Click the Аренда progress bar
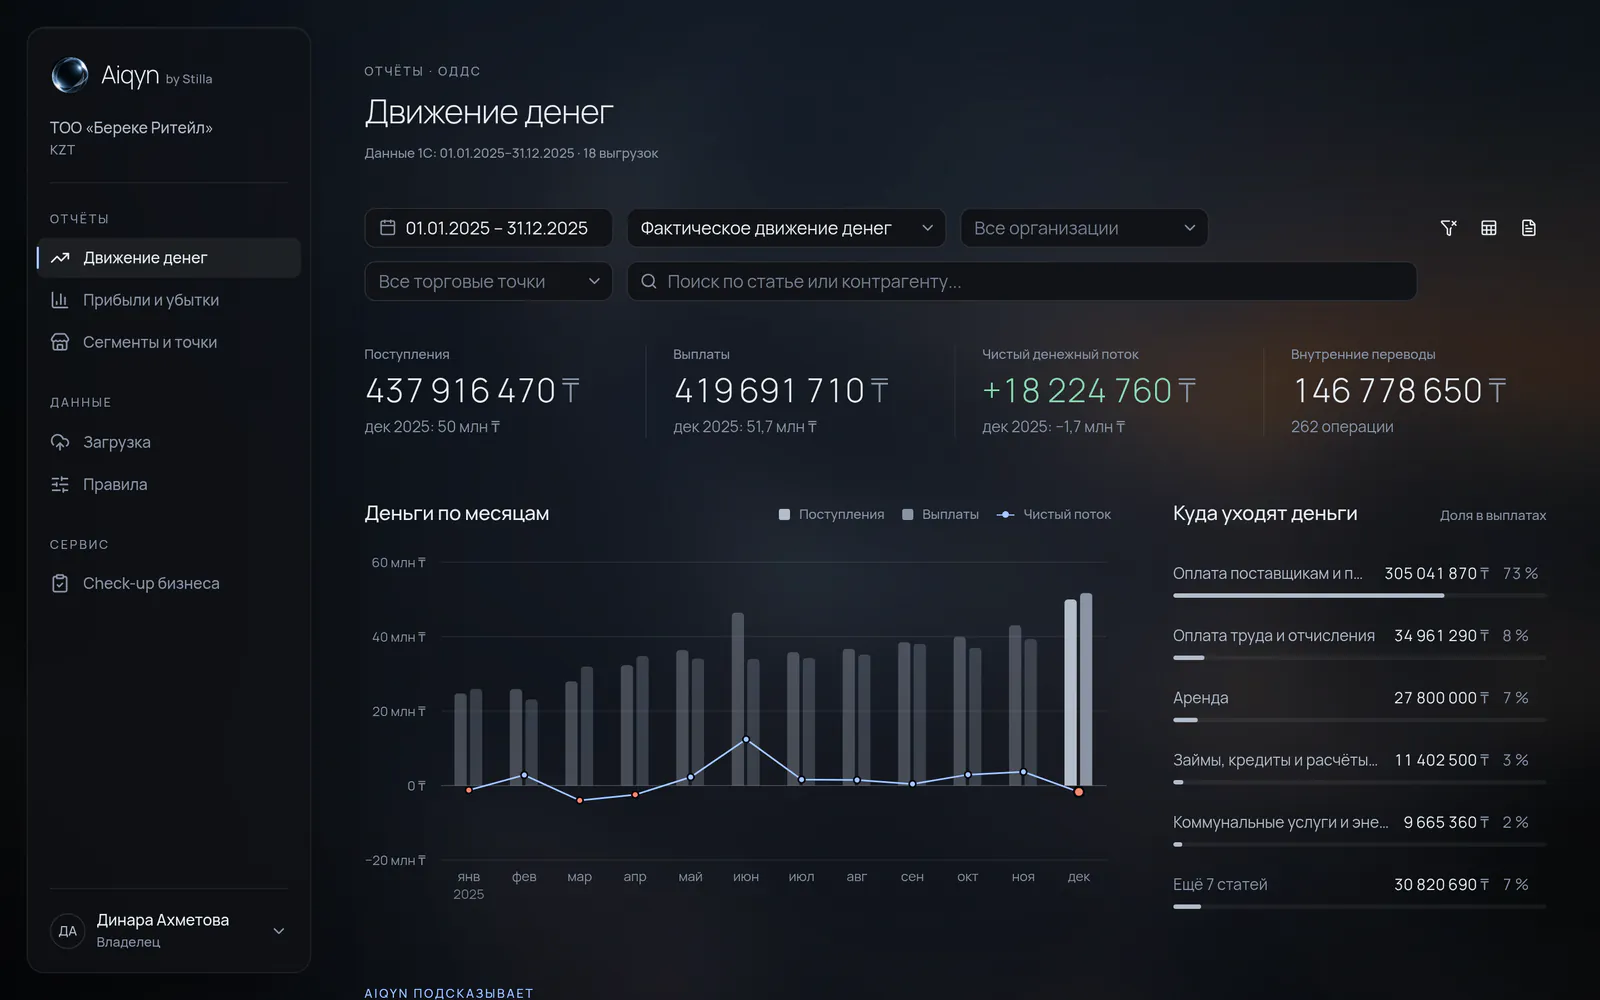 (x=1359, y=720)
